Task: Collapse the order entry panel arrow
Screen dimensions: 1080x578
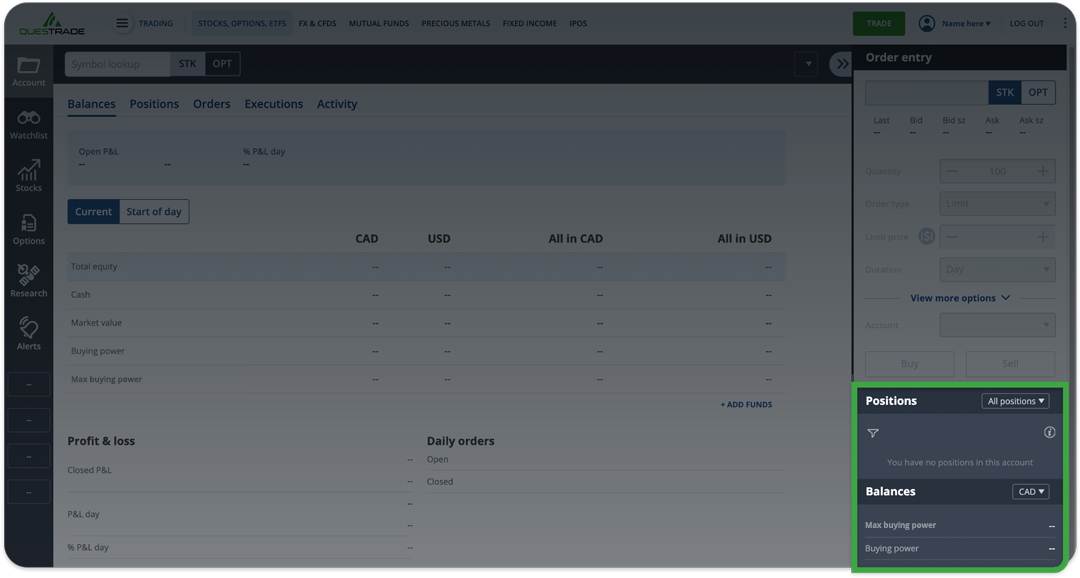Action: 841,64
